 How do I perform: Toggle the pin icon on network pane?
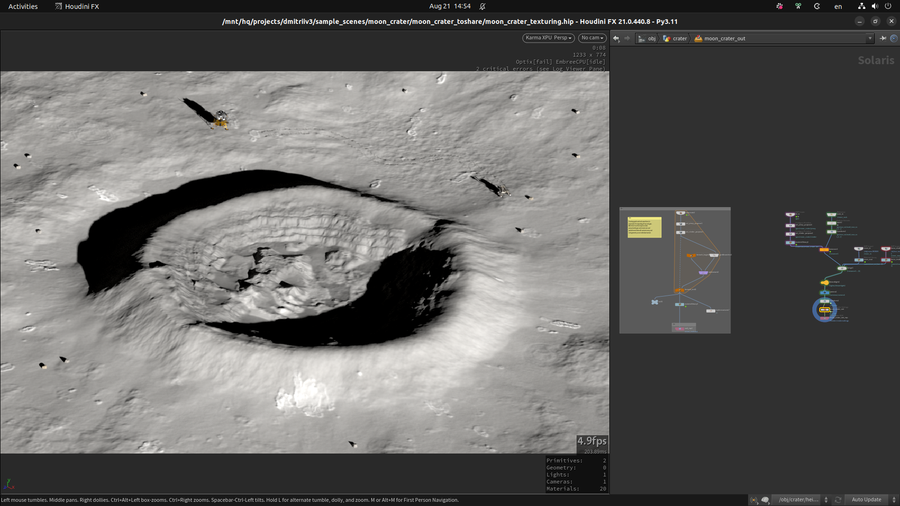tap(882, 38)
